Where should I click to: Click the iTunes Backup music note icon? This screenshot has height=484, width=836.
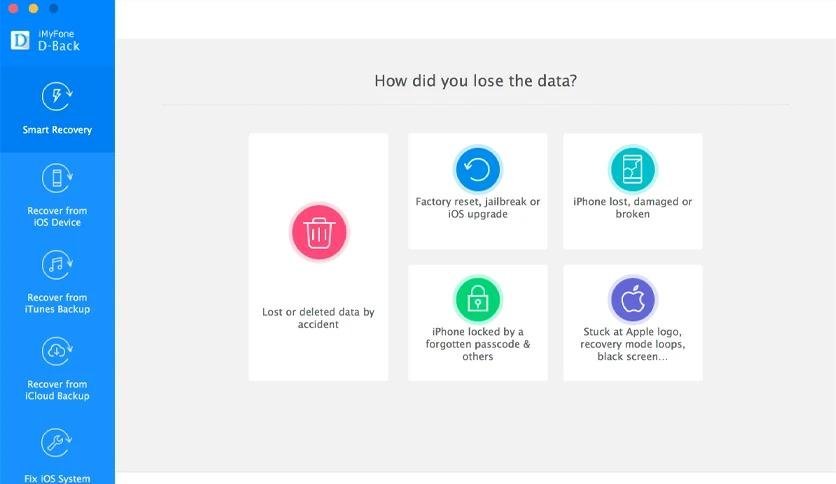(x=57, y=265)
